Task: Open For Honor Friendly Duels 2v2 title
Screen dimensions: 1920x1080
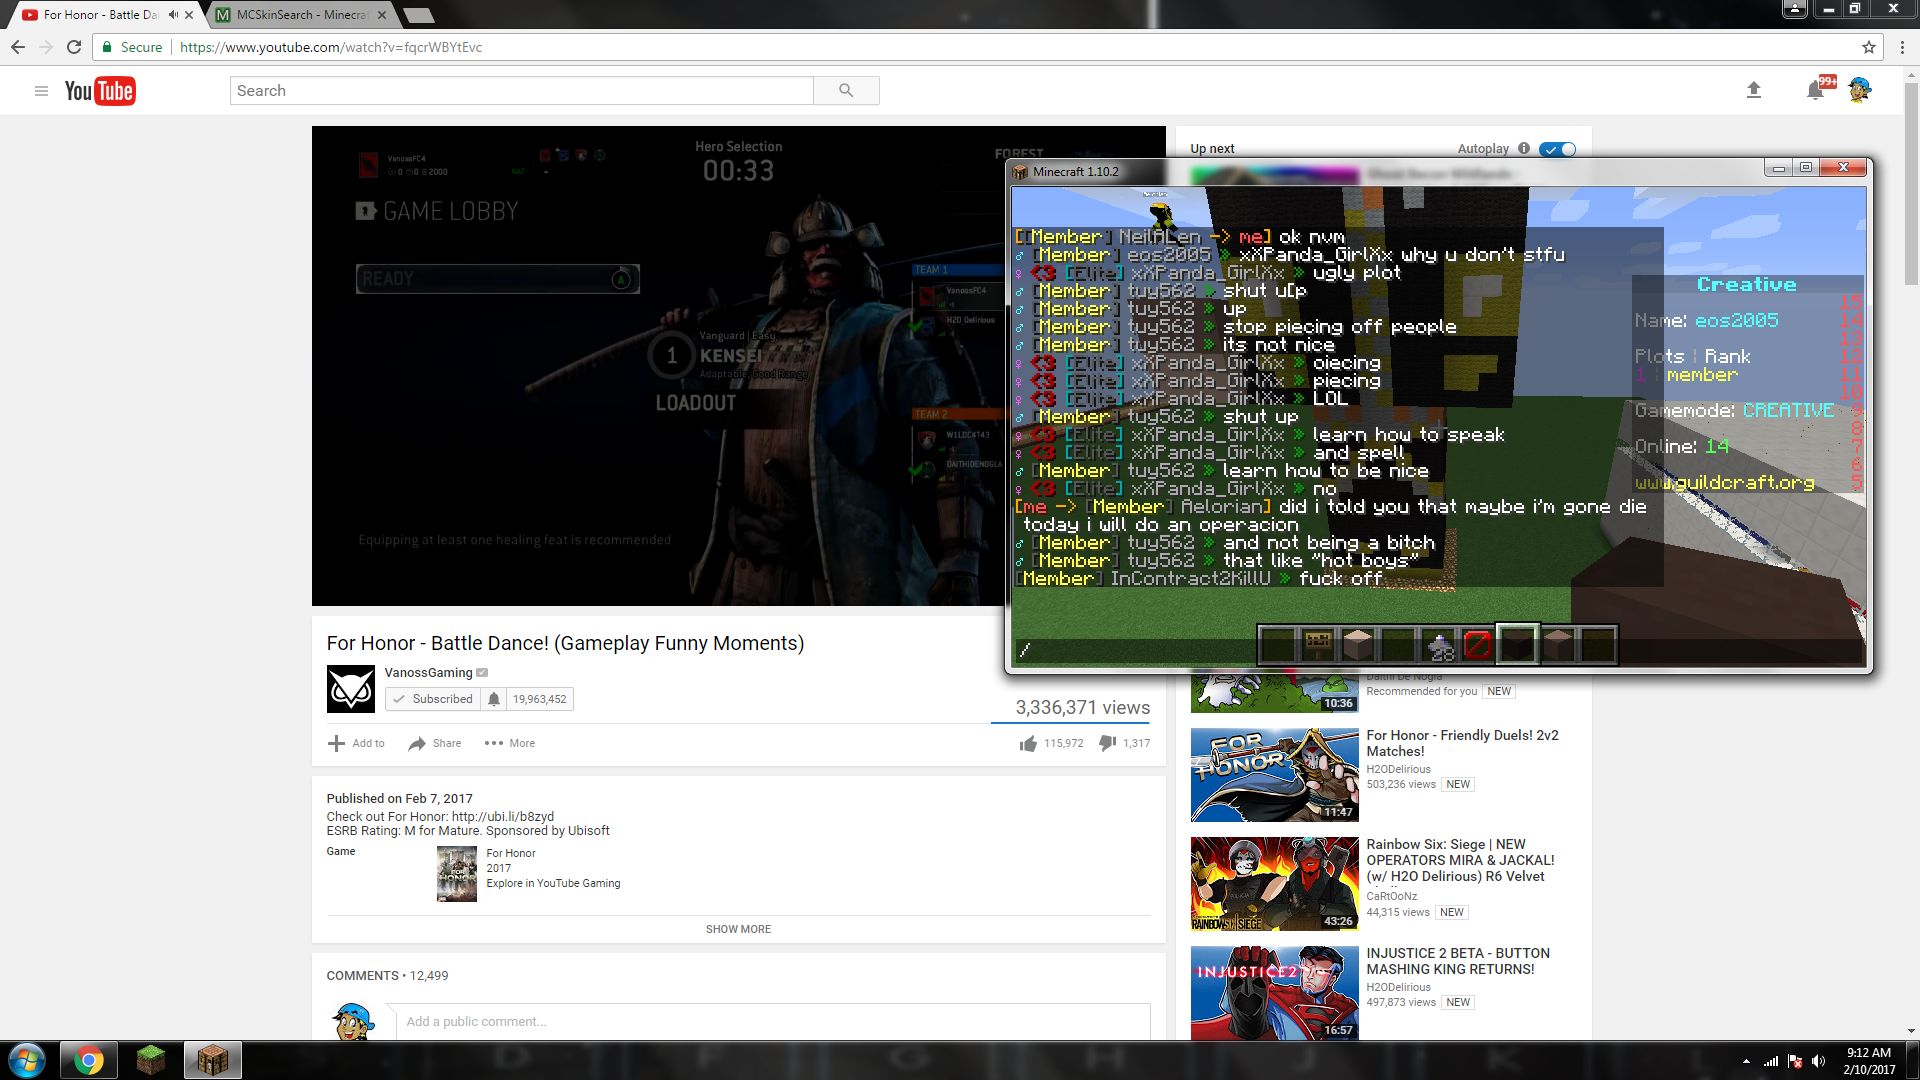Action: (x=1462, y=743)
